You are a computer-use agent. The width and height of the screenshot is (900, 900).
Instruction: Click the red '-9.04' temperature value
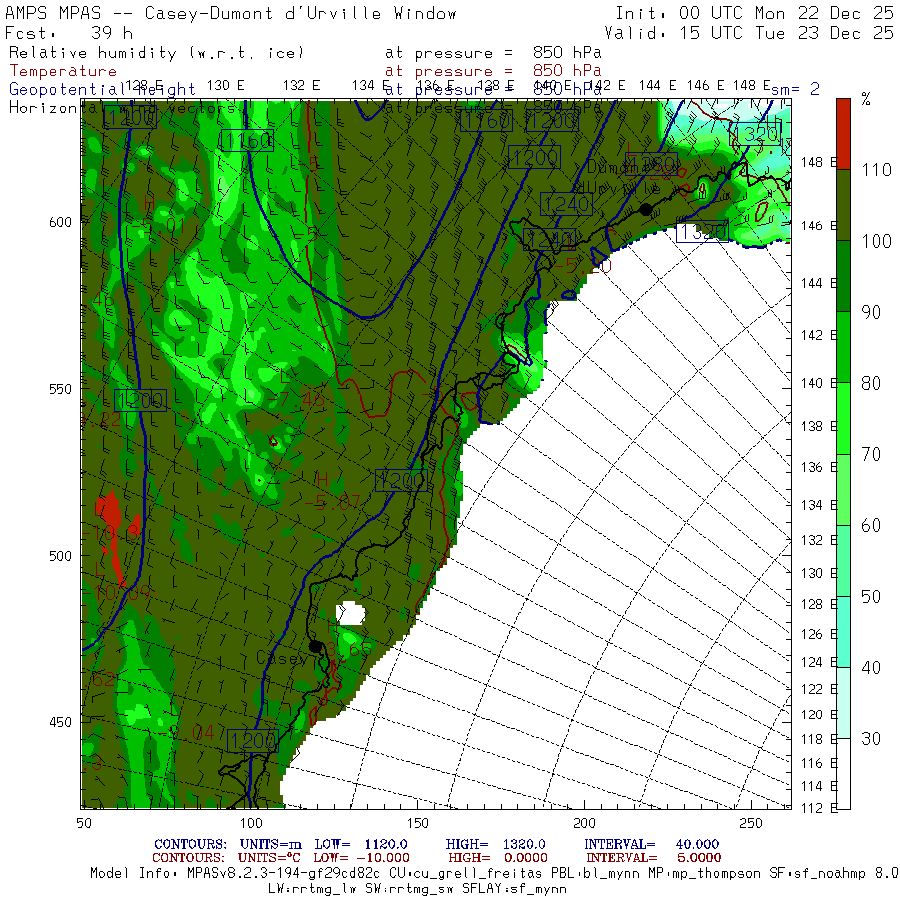point(187,732)
